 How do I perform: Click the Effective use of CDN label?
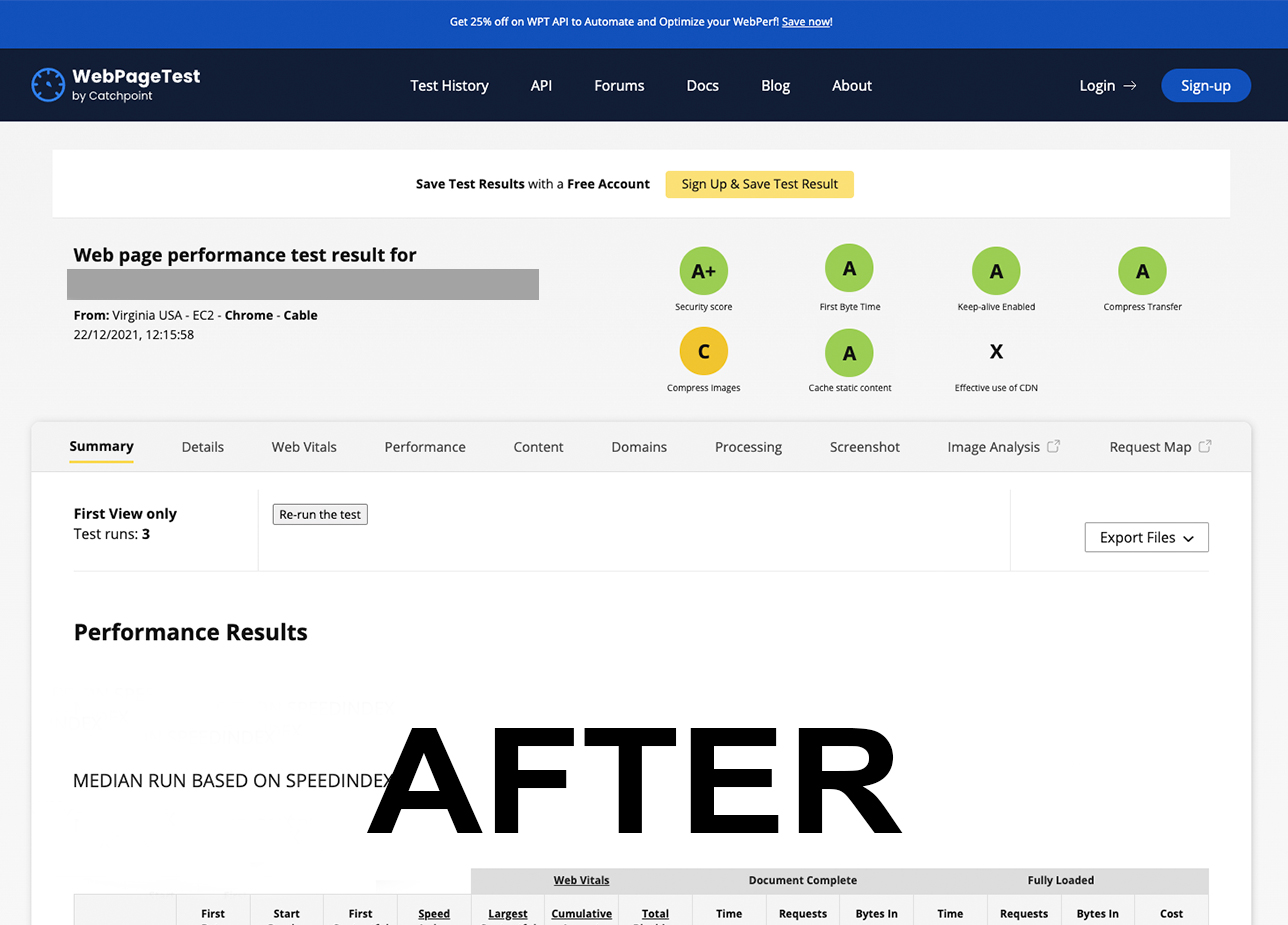click(996, 388)
